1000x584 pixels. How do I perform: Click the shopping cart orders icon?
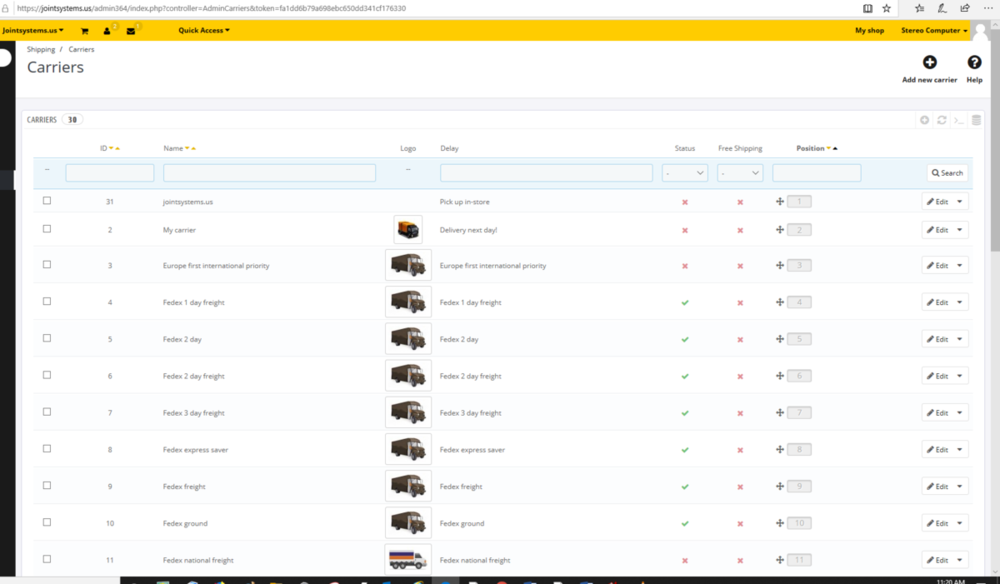tap(84, 31)
